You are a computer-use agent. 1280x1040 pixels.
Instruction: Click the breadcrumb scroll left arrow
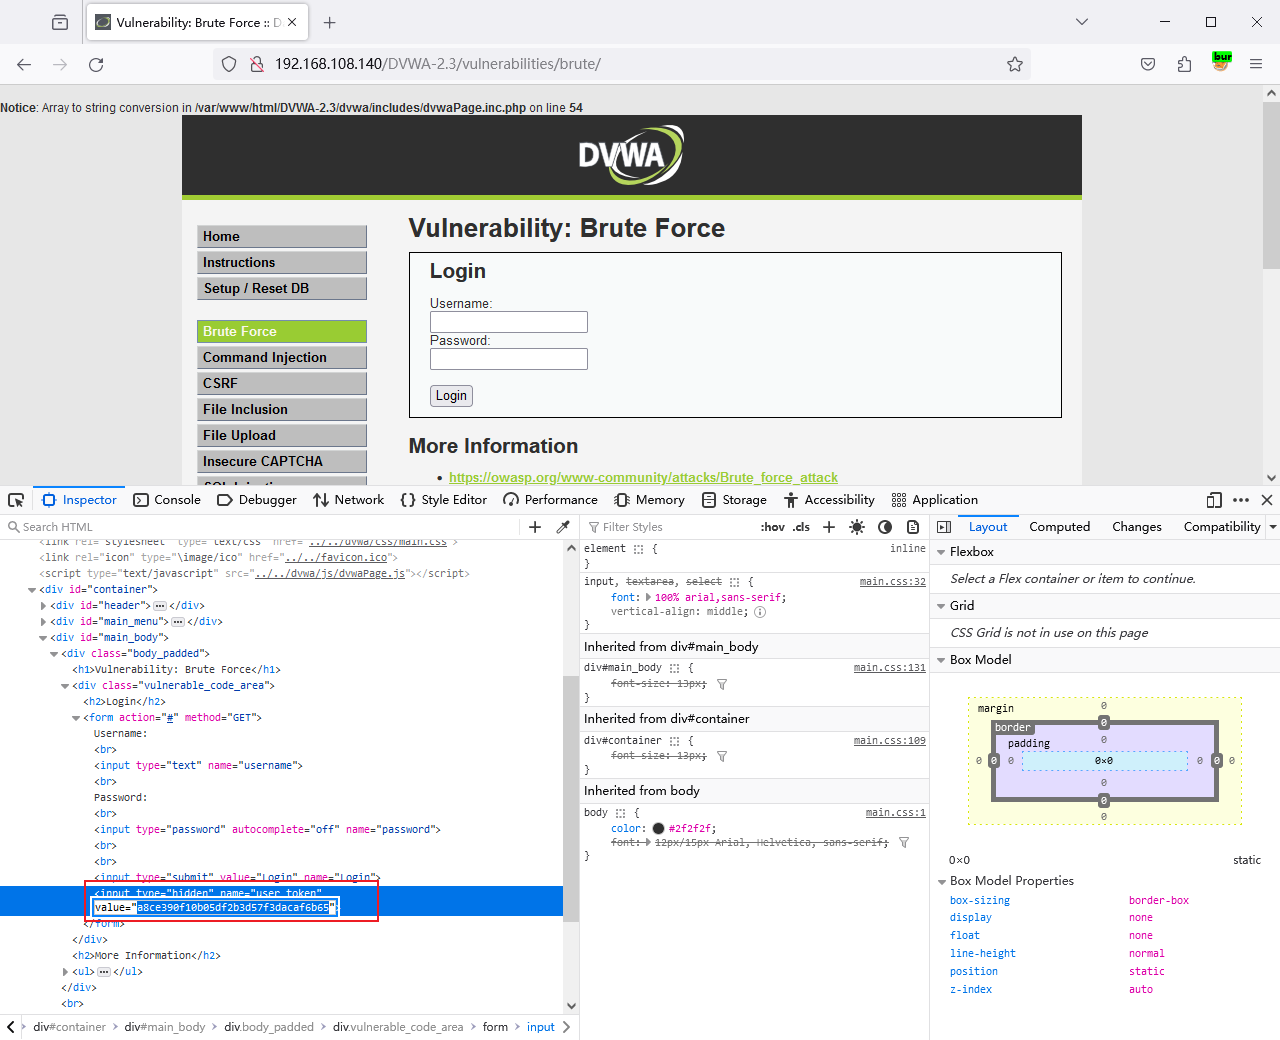11,1027
